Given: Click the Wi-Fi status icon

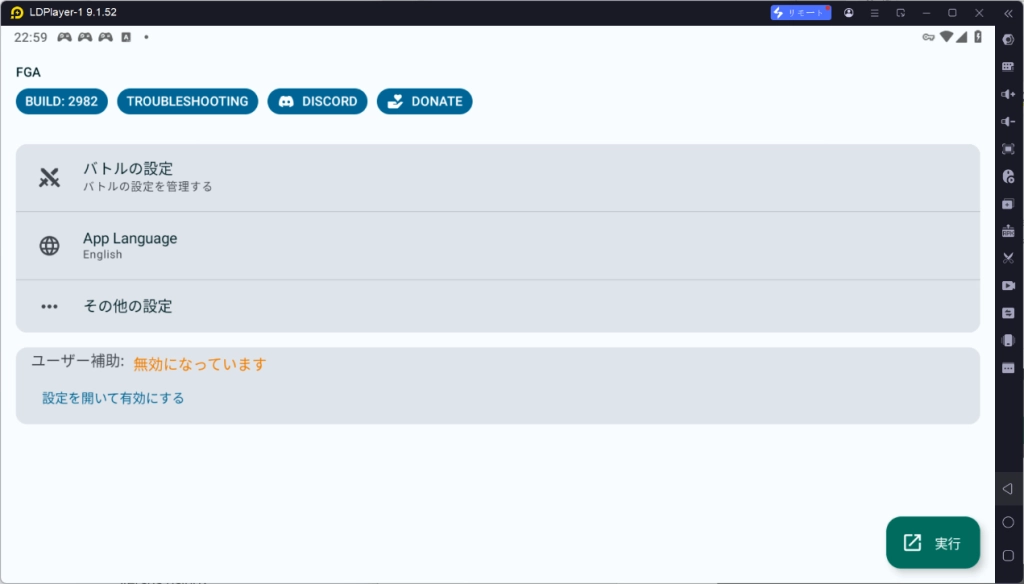Looking at the screenshot, I should pyautogui.click(x=946, y=37).
